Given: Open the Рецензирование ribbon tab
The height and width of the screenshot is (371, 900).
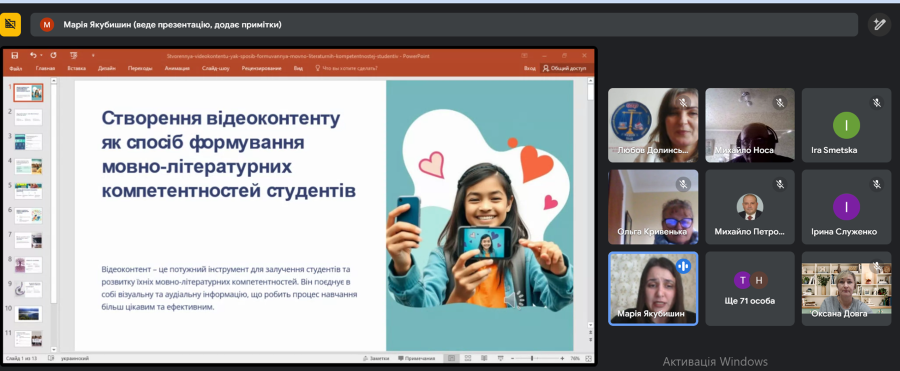Looking at the screenshot, I should point(261,68).
